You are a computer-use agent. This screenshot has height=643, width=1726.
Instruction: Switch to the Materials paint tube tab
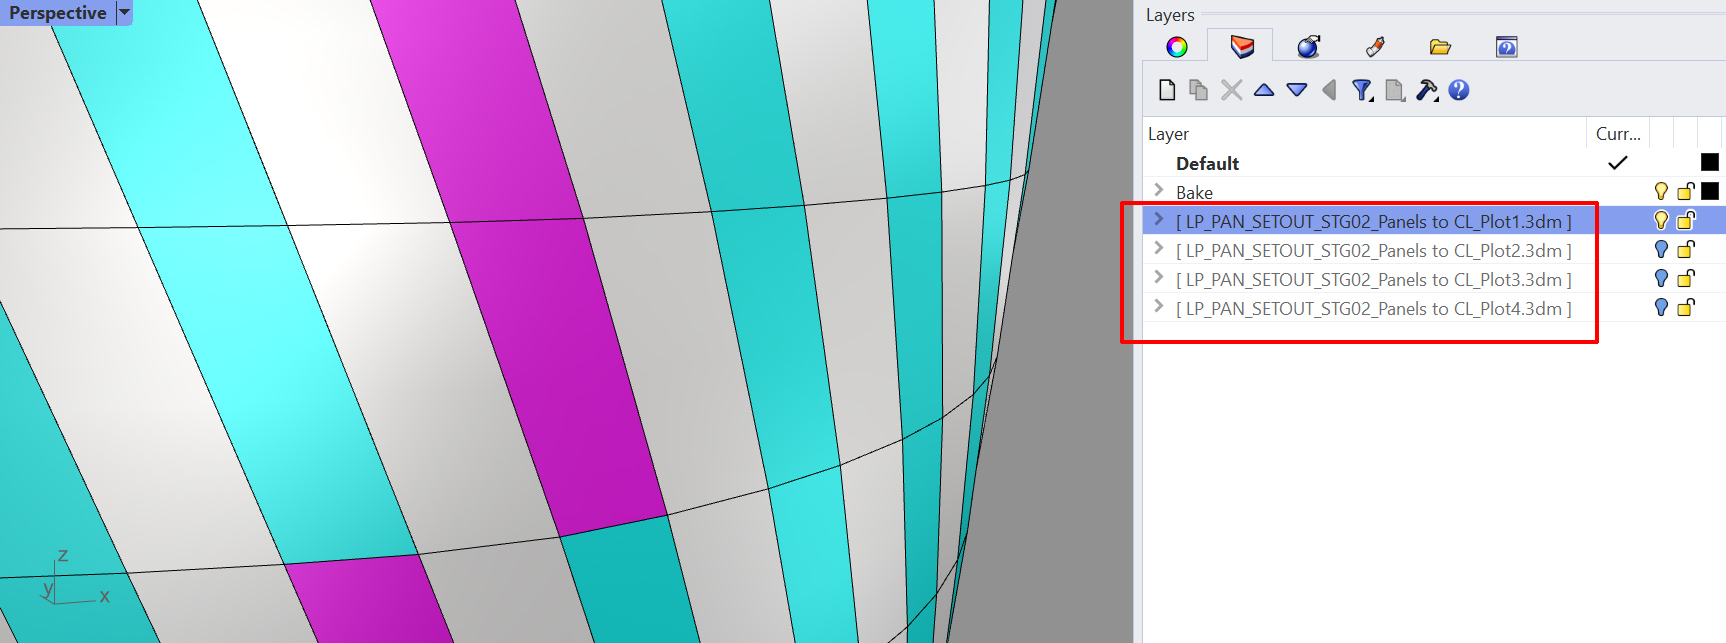pos(1375,47)
